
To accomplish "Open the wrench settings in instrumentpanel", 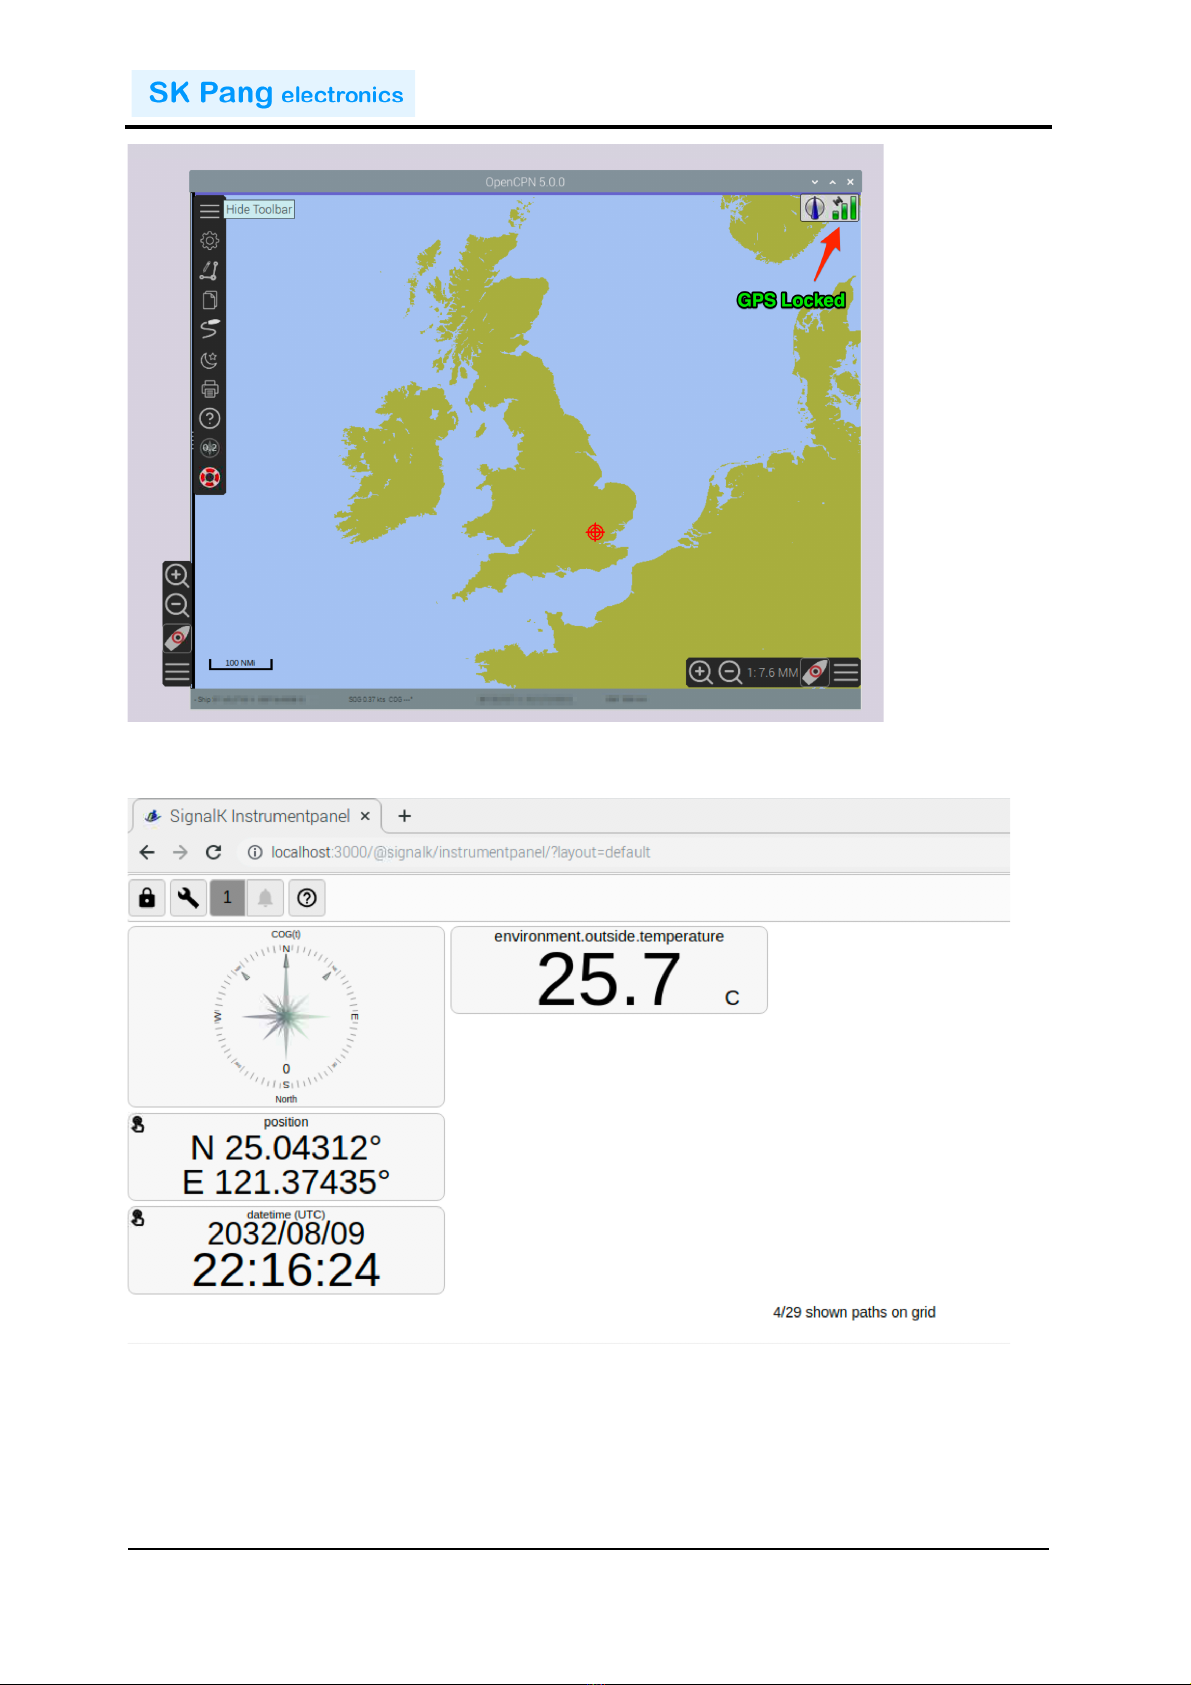I will pyautogui.click(x=187, y=898).
